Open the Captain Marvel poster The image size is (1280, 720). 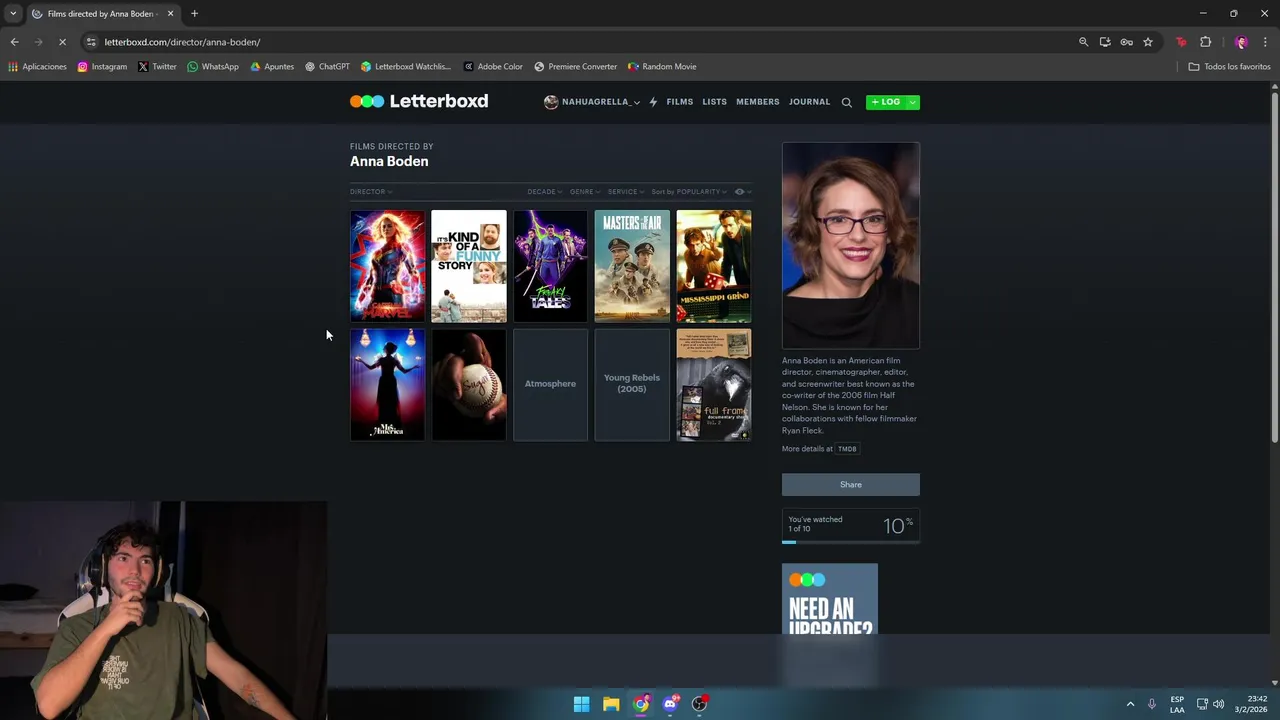pyautogui.click(x=387, y=266)
